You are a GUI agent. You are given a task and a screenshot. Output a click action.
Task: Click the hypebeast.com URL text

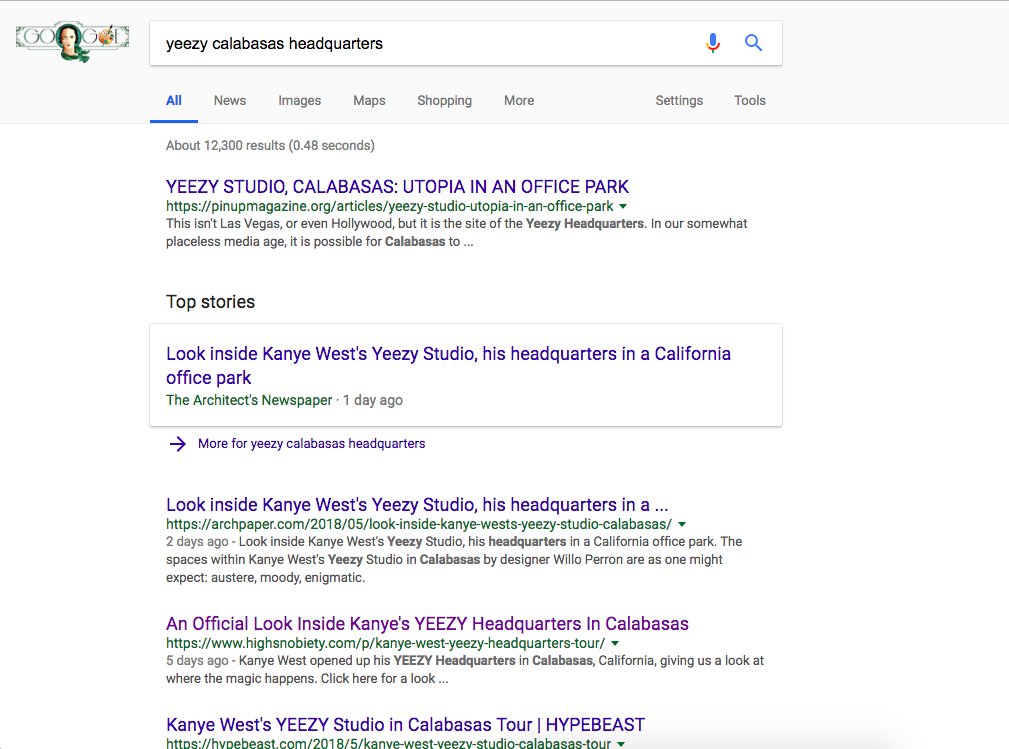[x=388, y=743]
